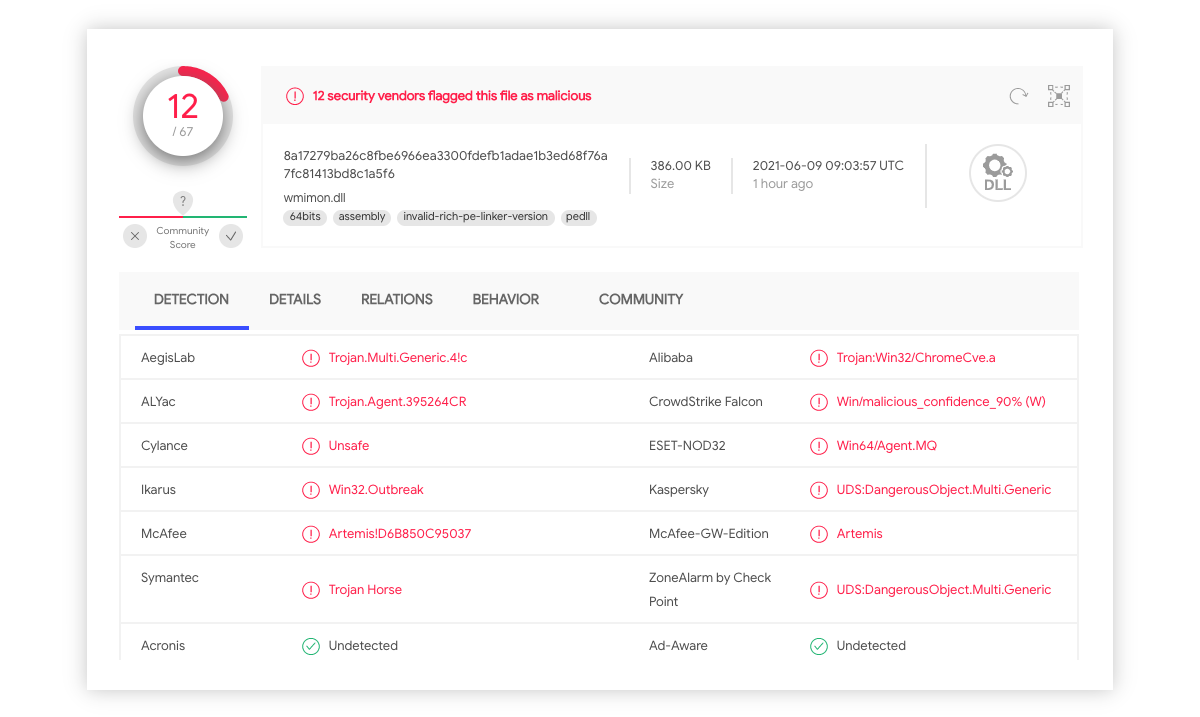Click the alert icon beside the malicious banner
The height and width of the screenshot is (717, 1200).
[x=295, y=96]
